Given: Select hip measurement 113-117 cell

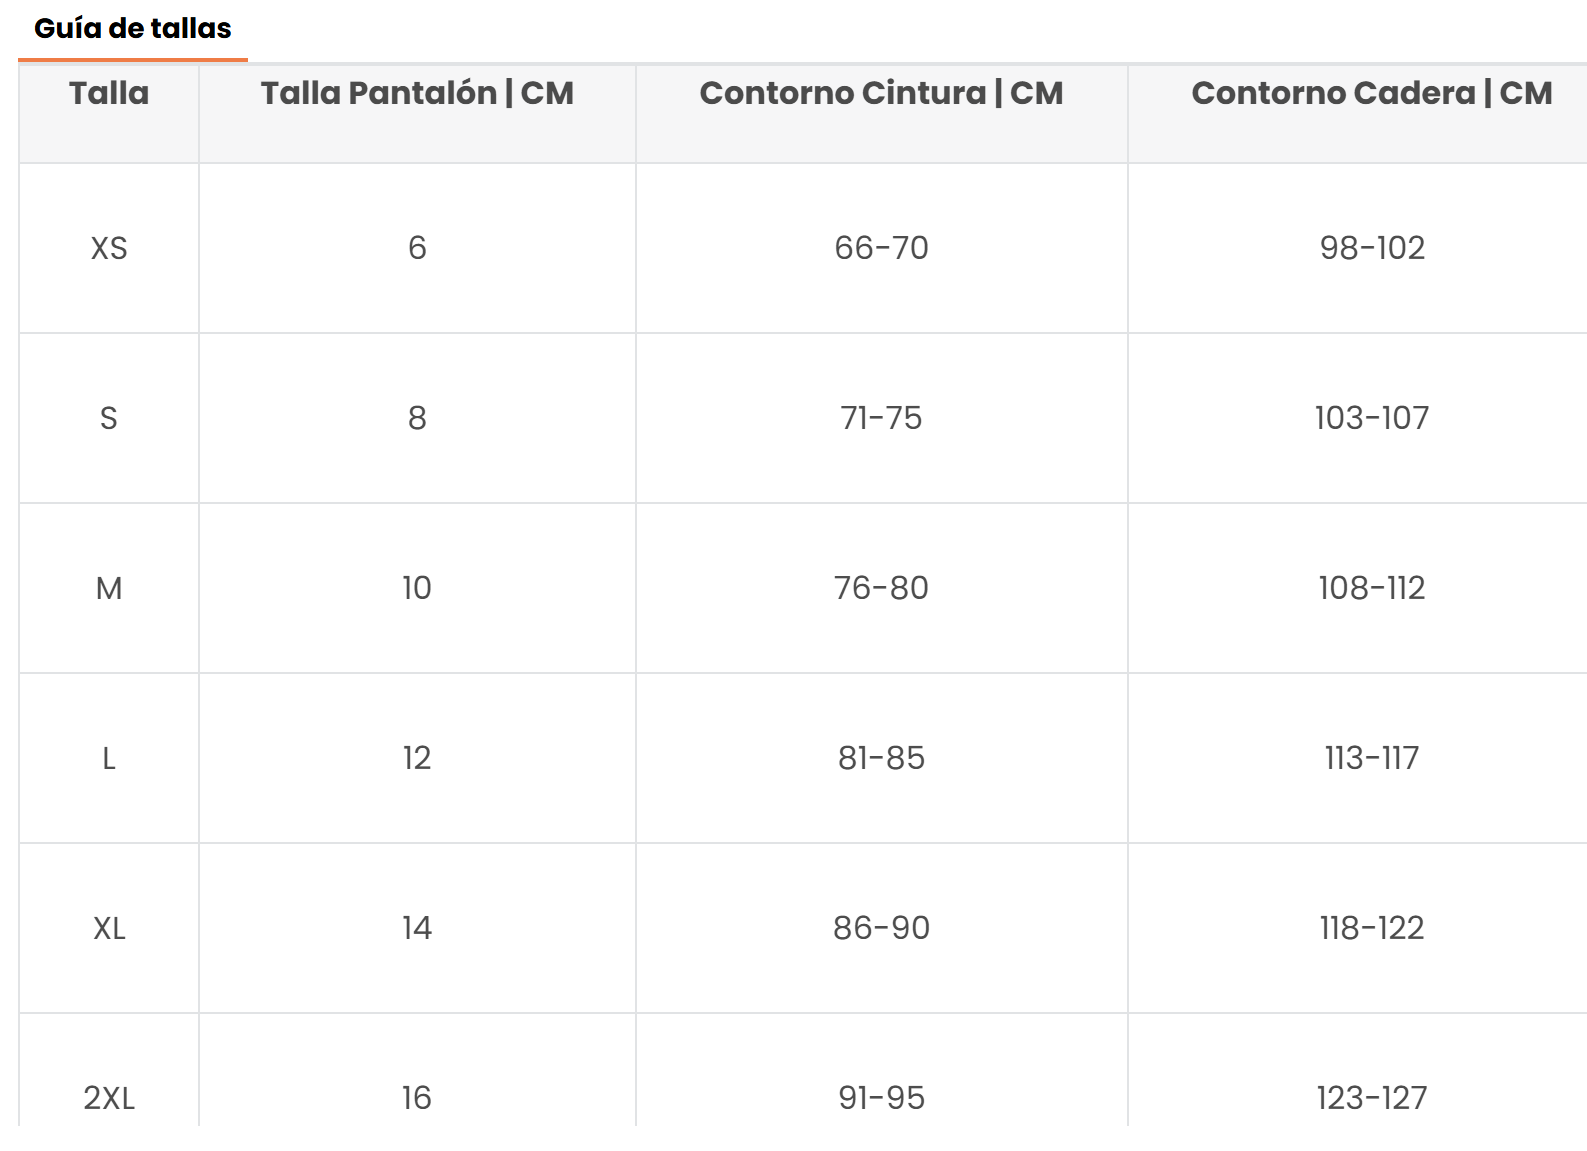Looking at the screenshot, I should (1371, 758).
